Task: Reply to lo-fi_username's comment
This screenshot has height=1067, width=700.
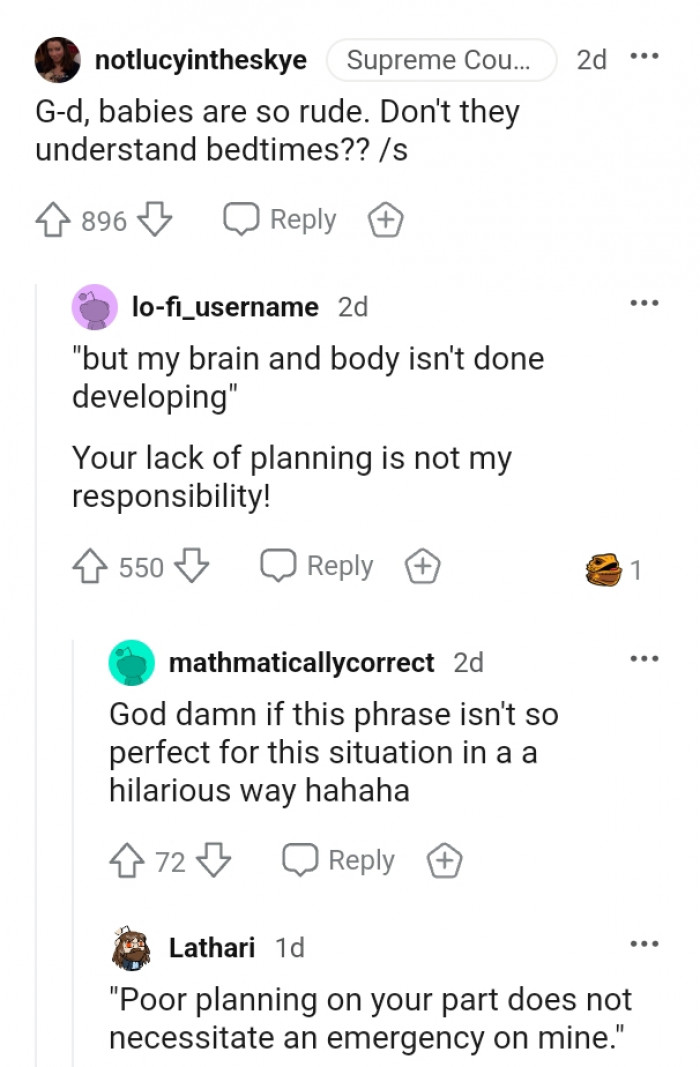Action: (x=318, y=567)
